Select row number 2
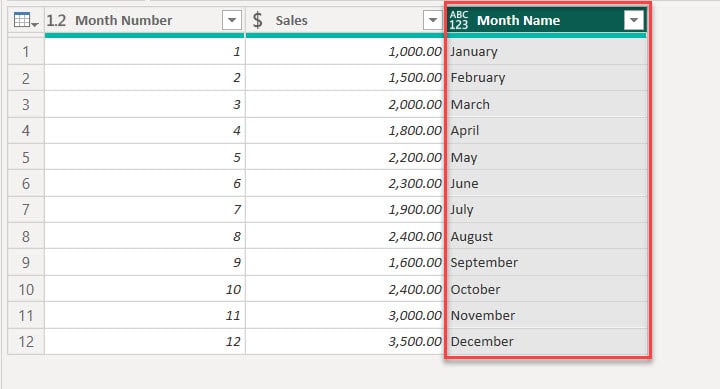 pos(26,78)
